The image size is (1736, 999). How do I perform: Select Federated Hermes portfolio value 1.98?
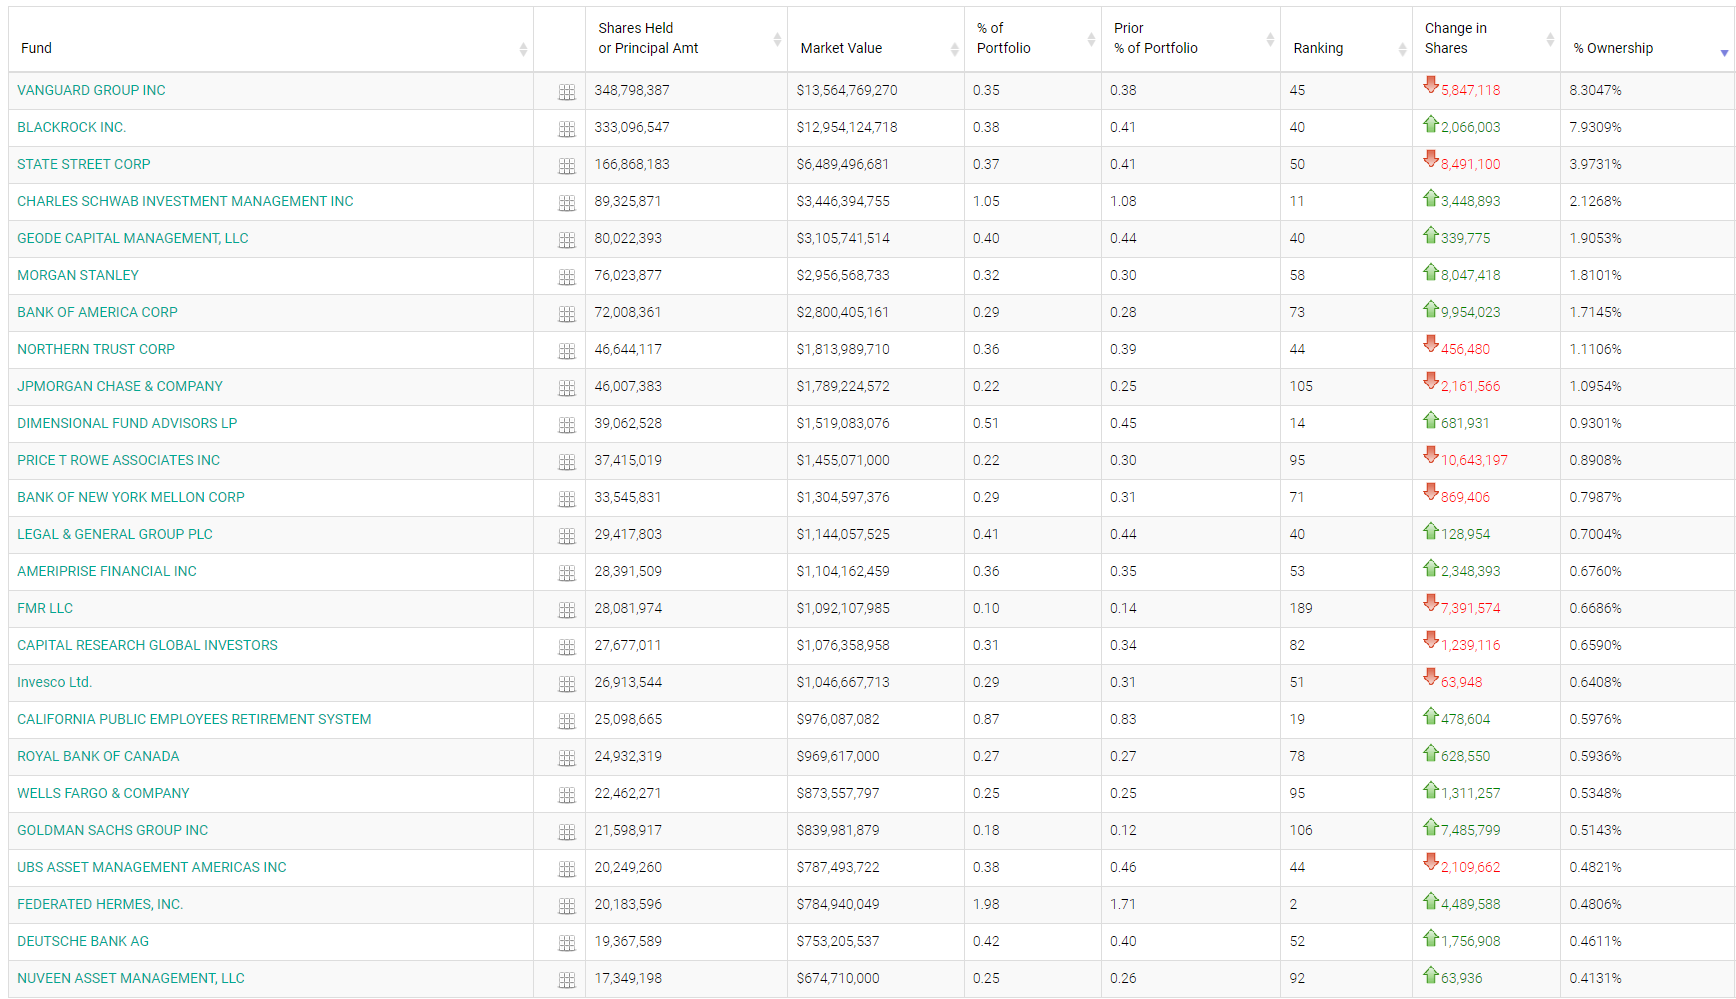(x=986, y=904)
